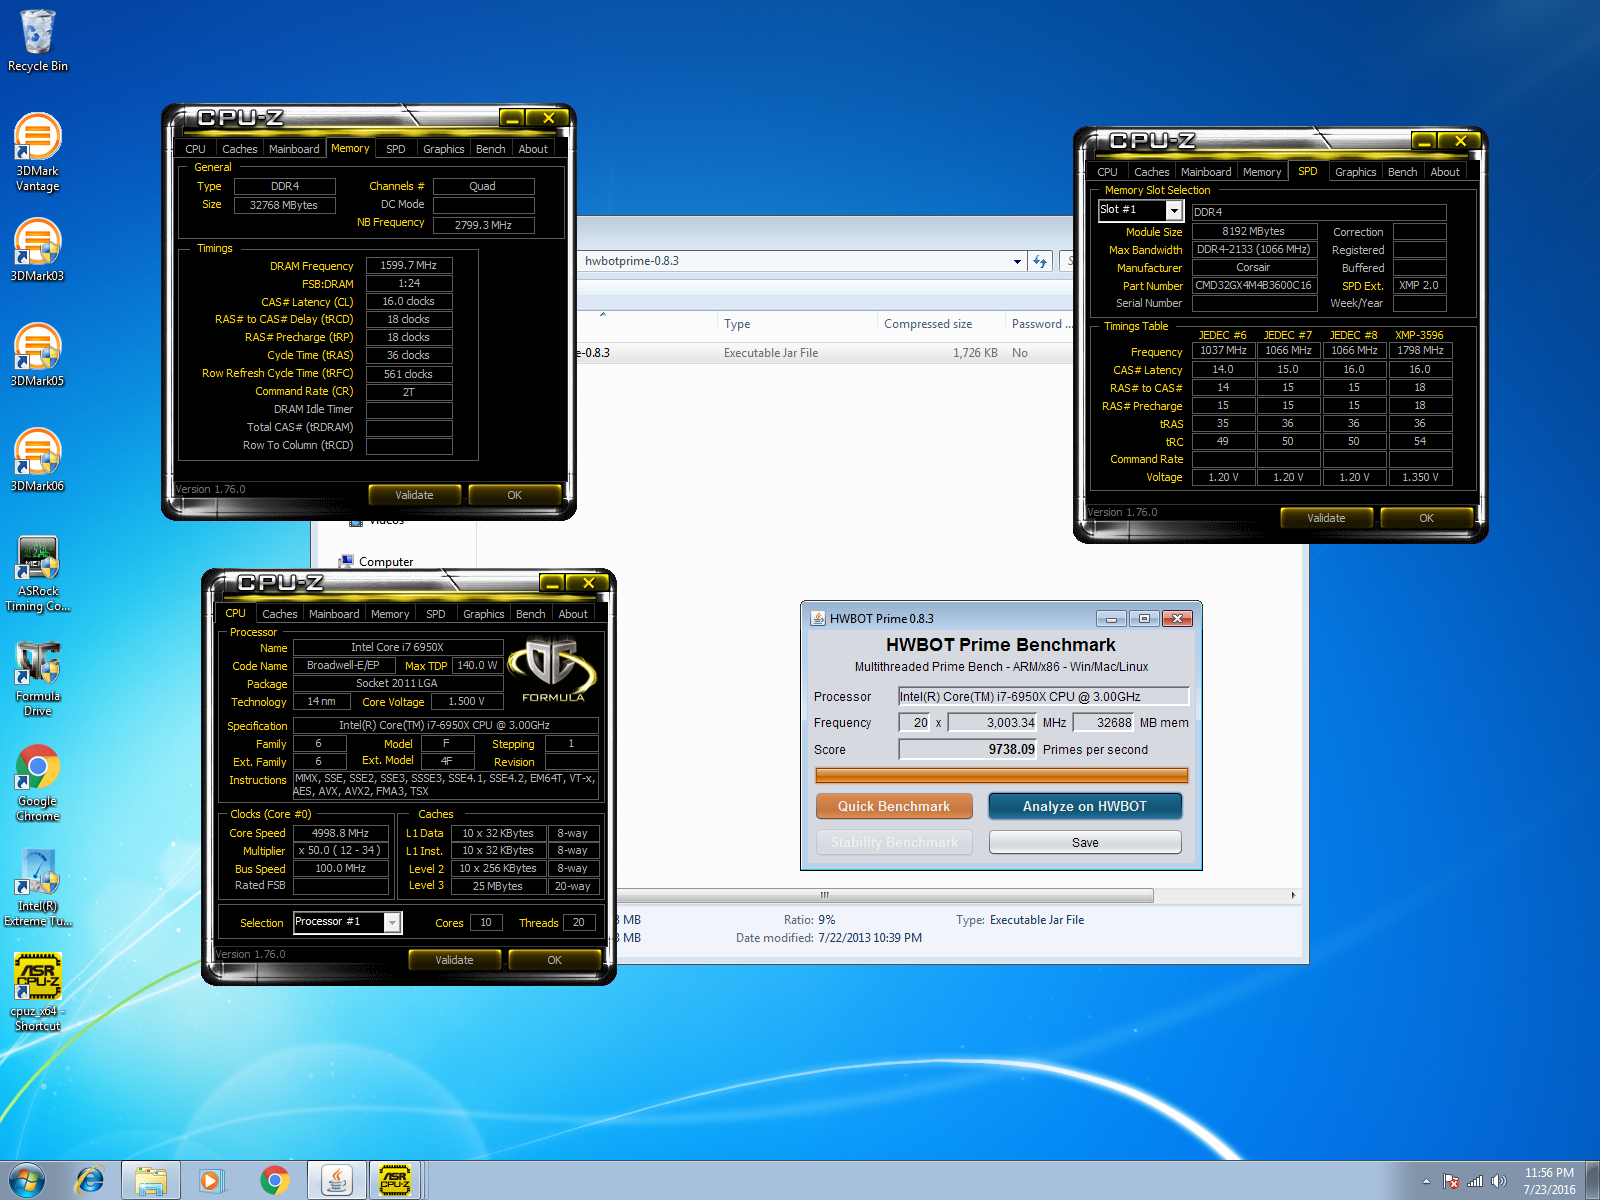Click Save in HWBOT Prime
The width and height of the screenshot is (1600, 1200).
tap(1085, 842)
